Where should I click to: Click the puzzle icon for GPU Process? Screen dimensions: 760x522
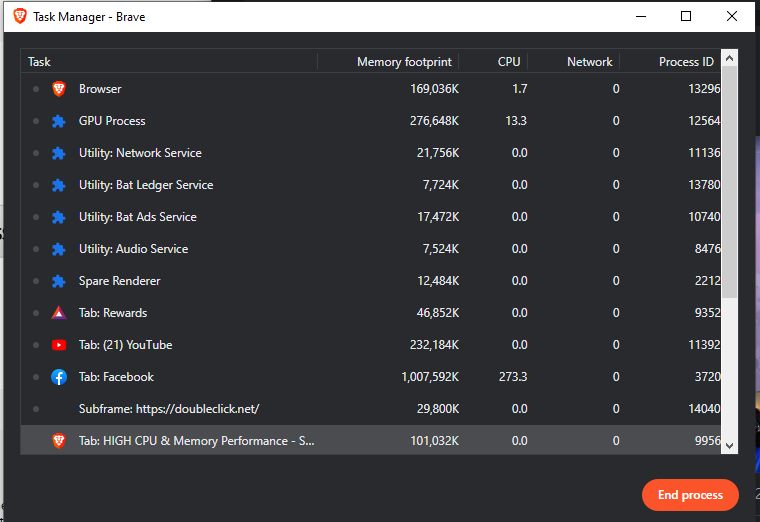(59, 121)
